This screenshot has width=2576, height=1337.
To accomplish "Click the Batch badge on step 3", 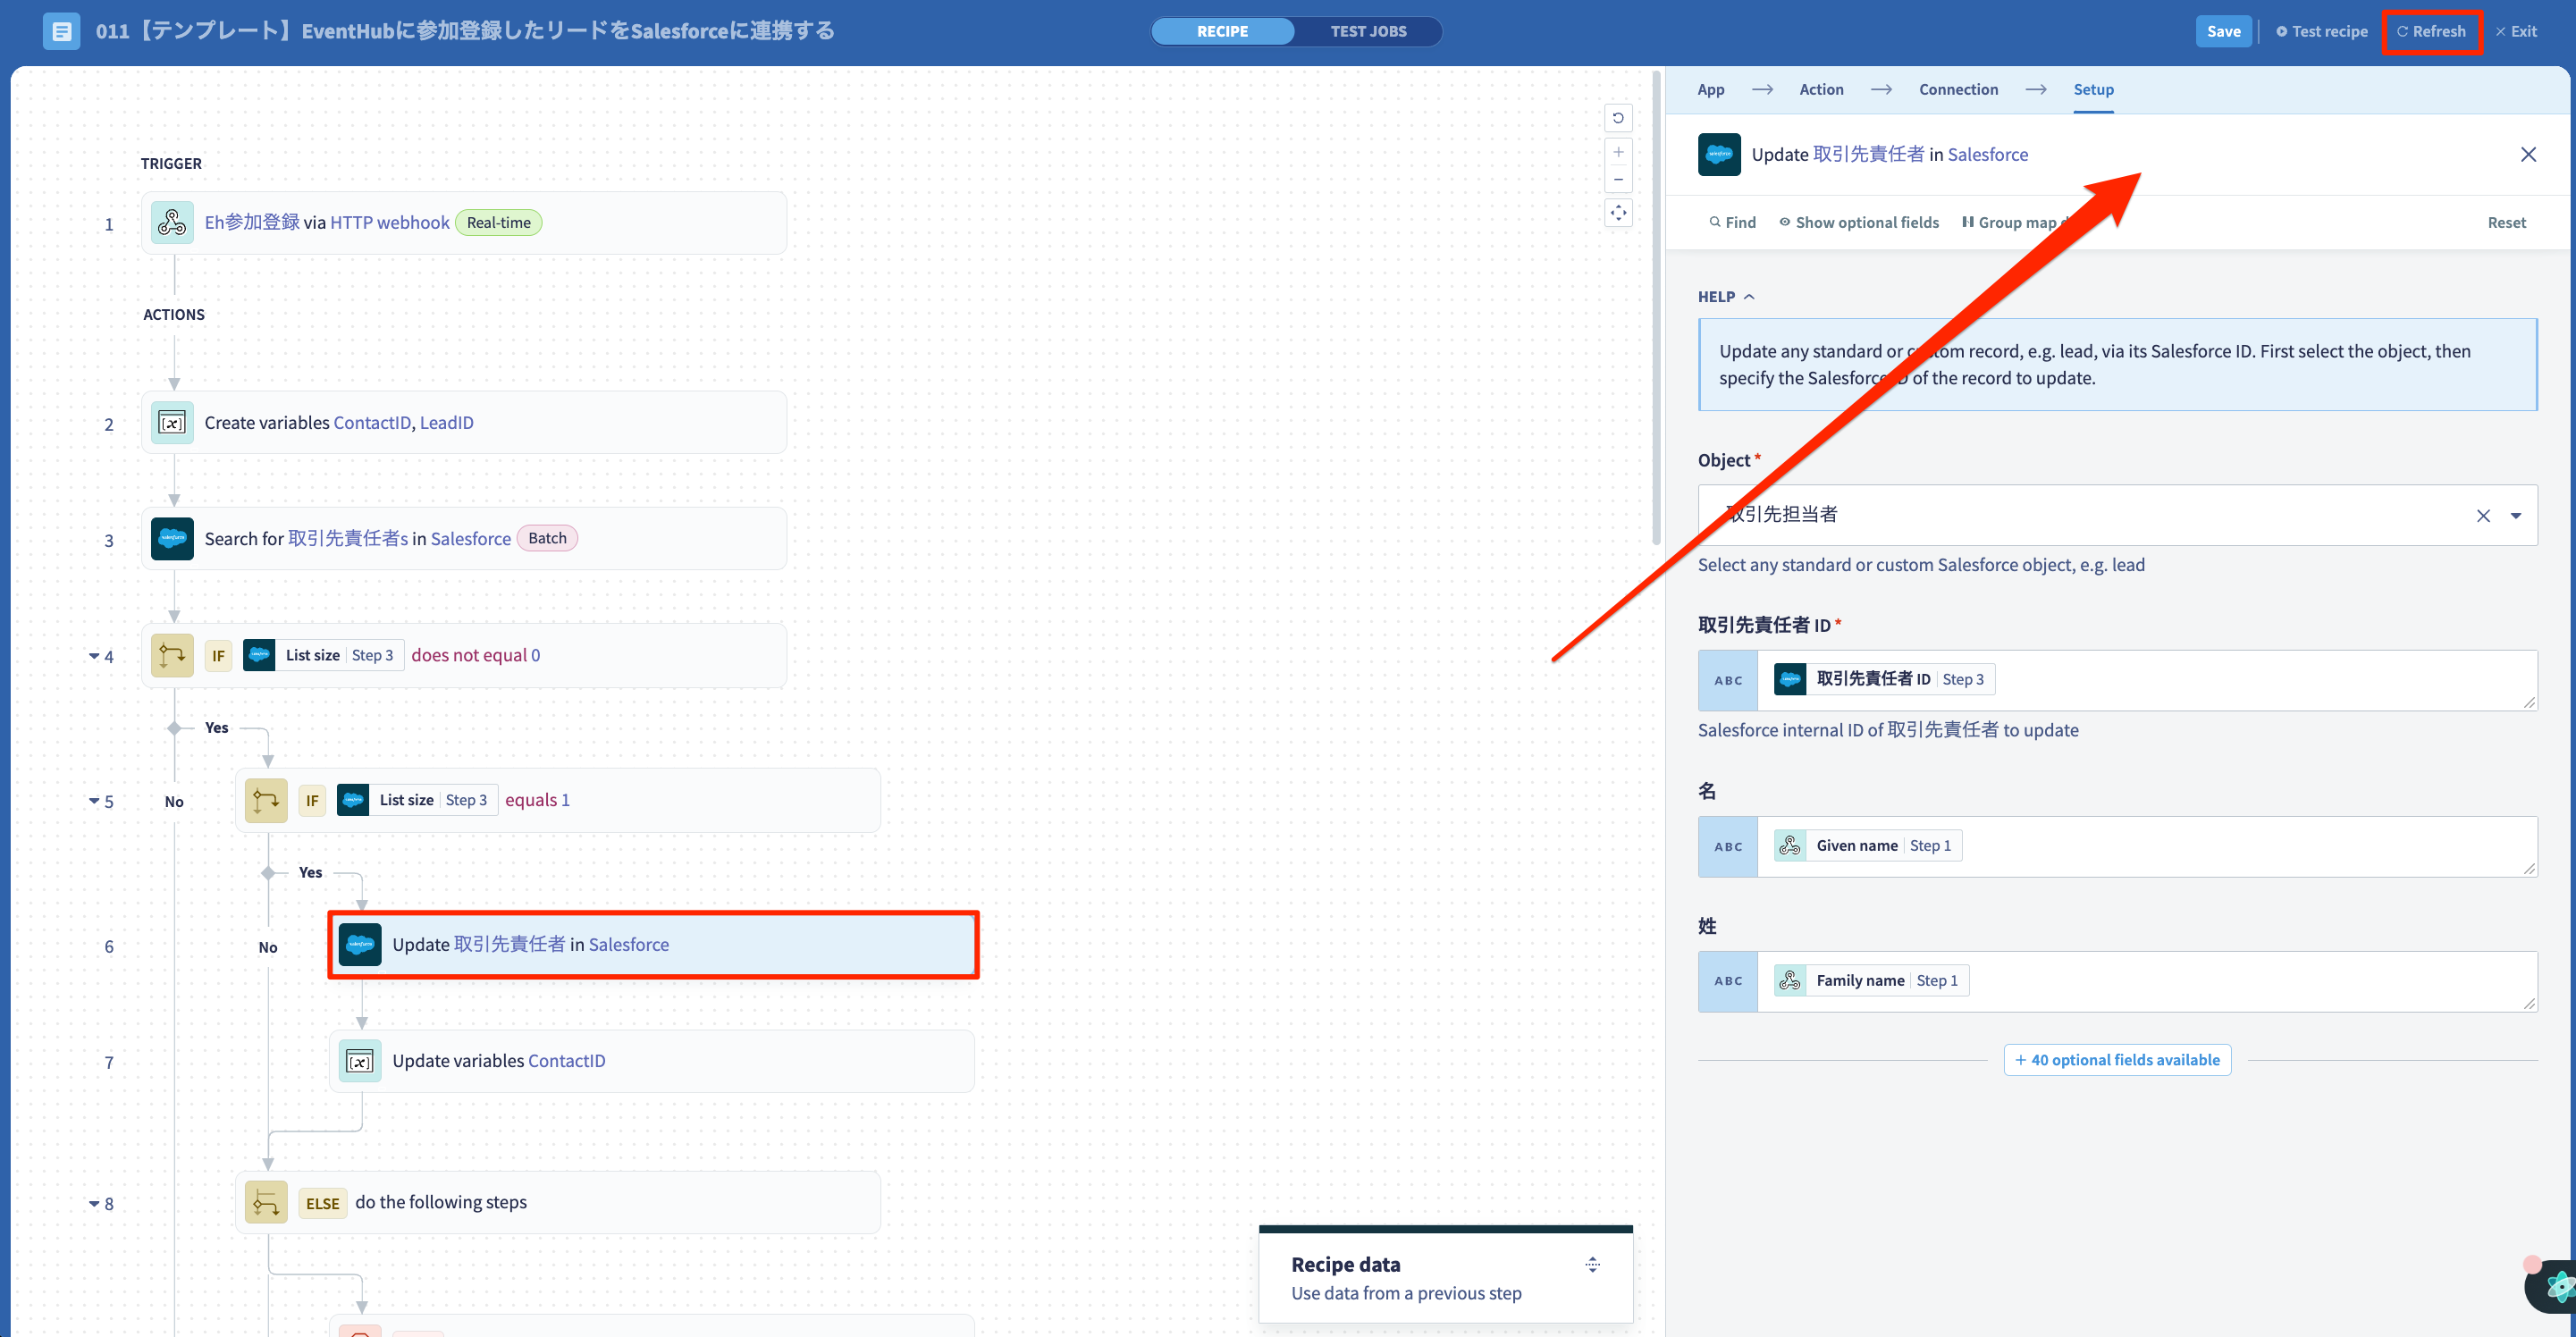I will (x=547, y=538).
